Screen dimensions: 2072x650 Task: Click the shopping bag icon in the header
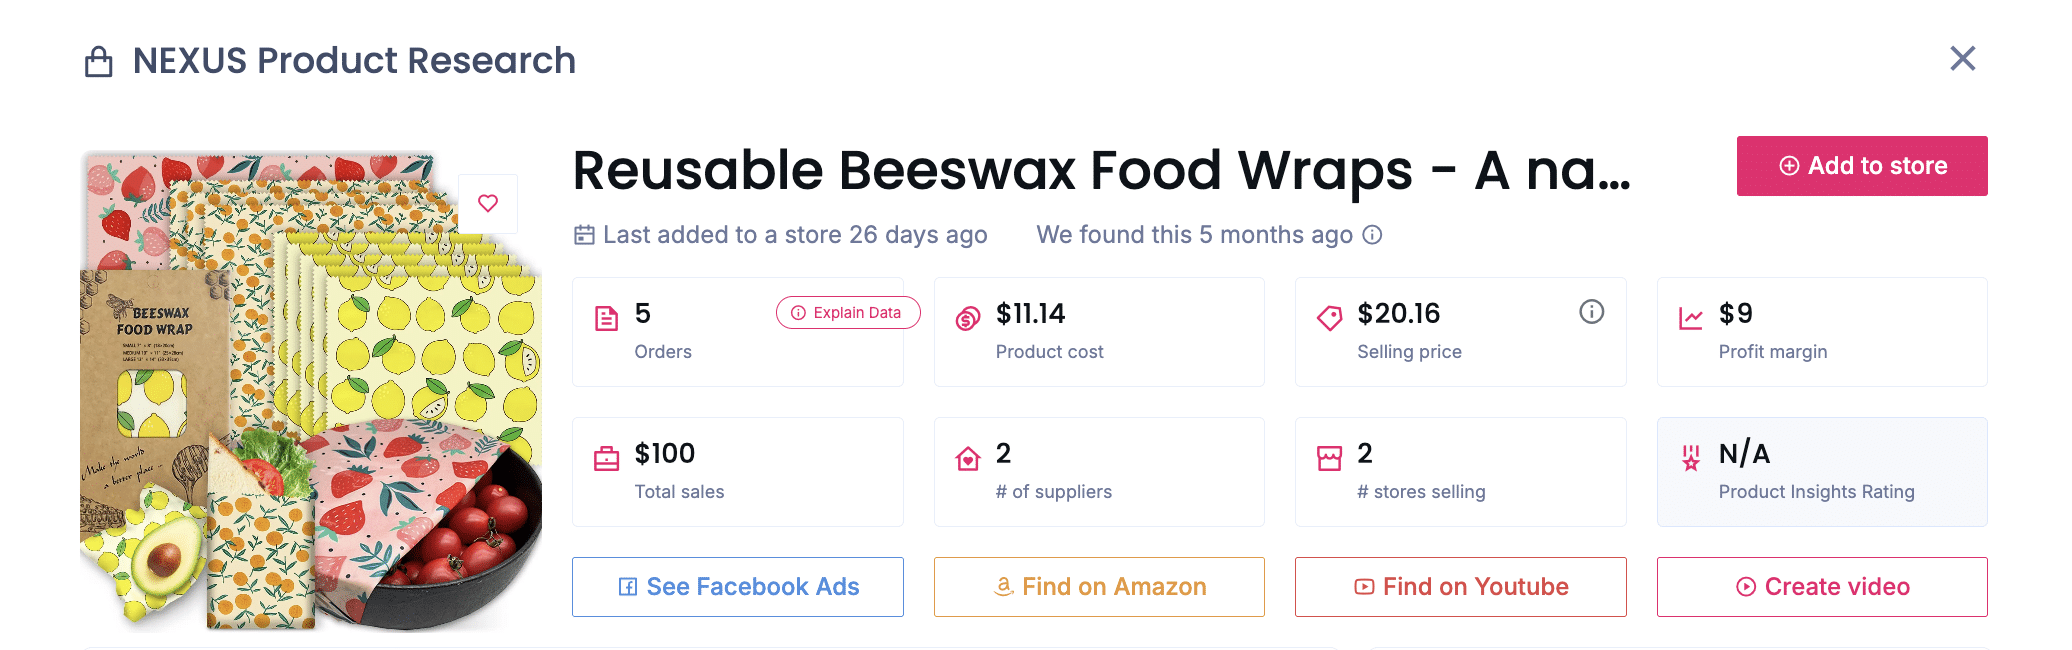(x=98, y=60)
